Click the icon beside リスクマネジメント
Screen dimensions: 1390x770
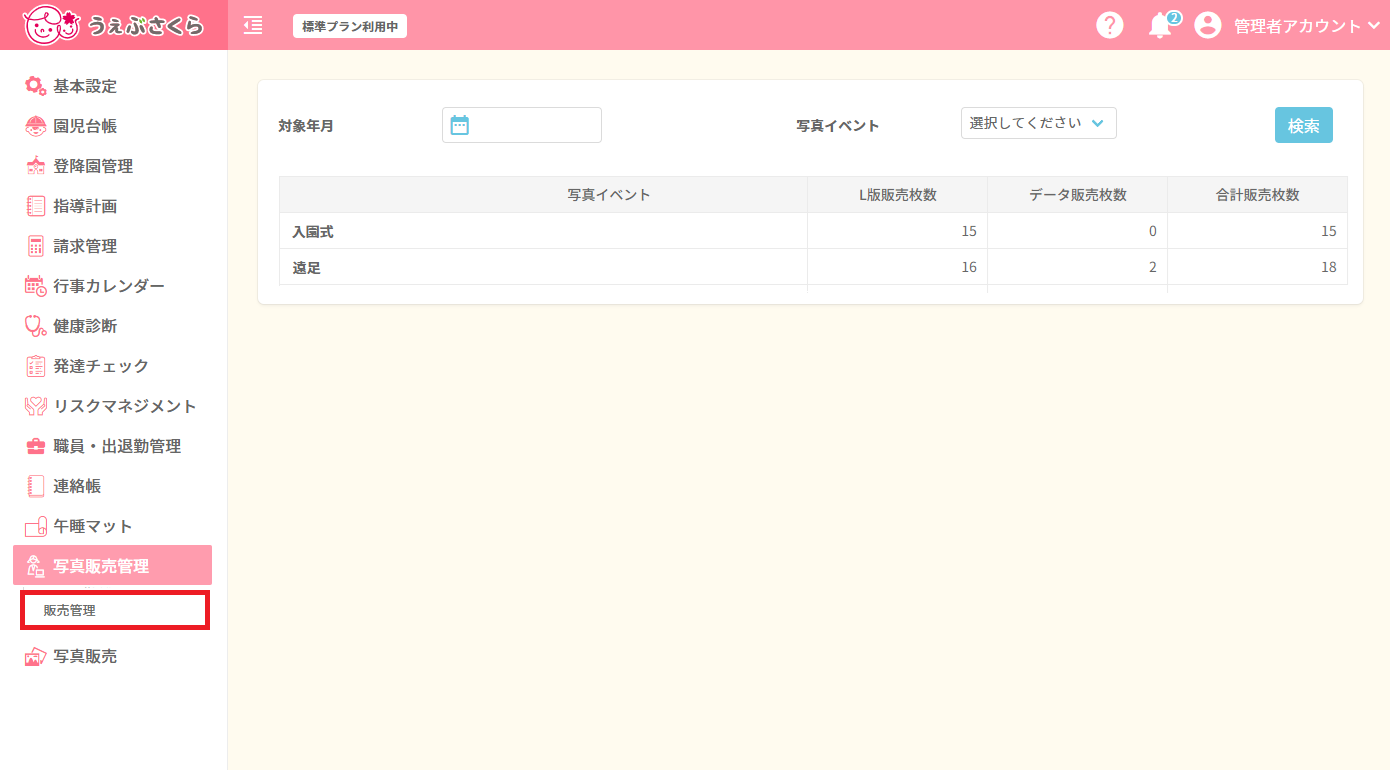tap(35, 406)
